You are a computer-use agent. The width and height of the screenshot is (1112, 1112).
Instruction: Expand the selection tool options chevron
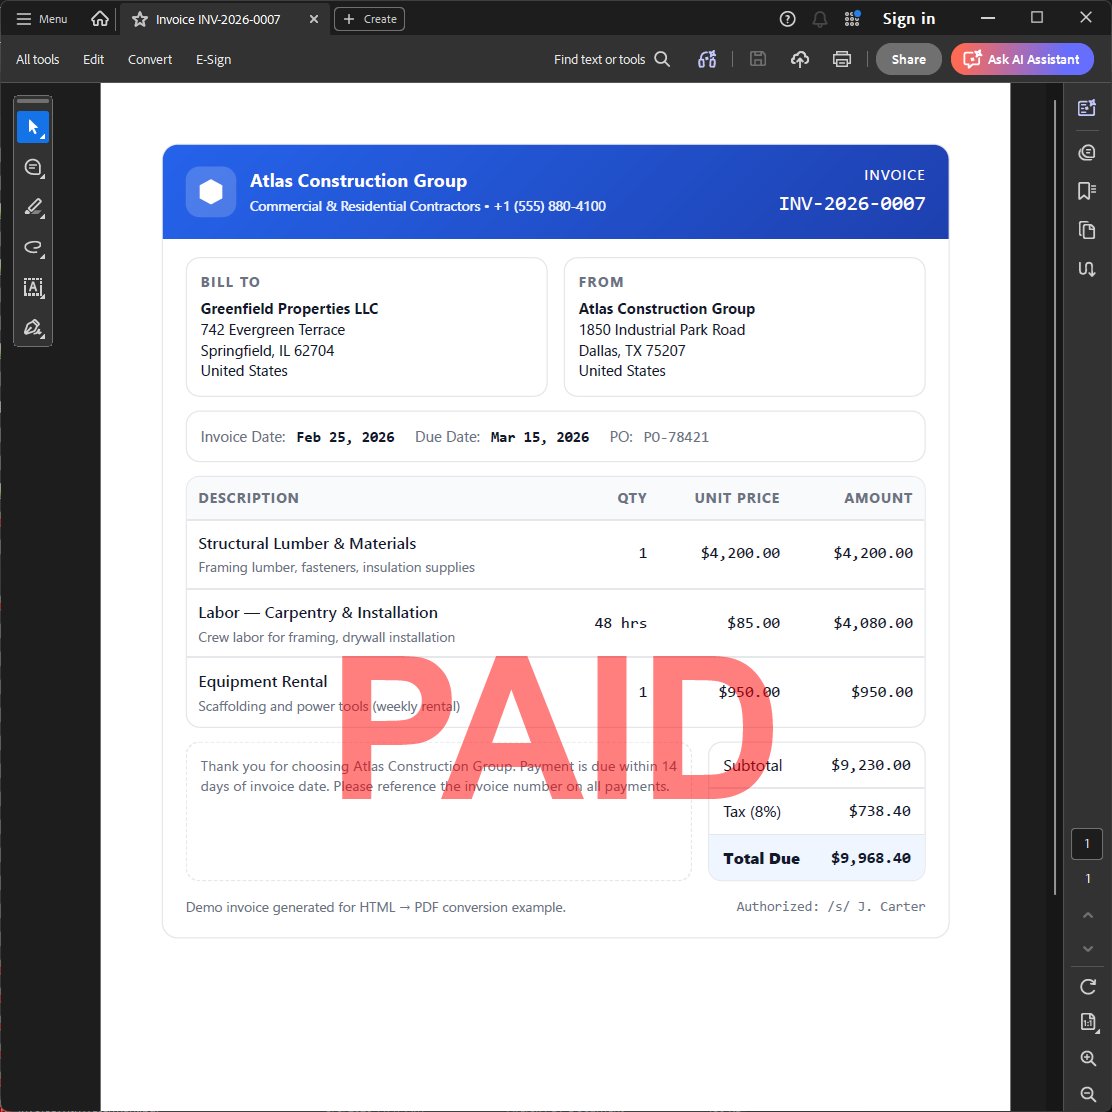(x=42, y=136)
